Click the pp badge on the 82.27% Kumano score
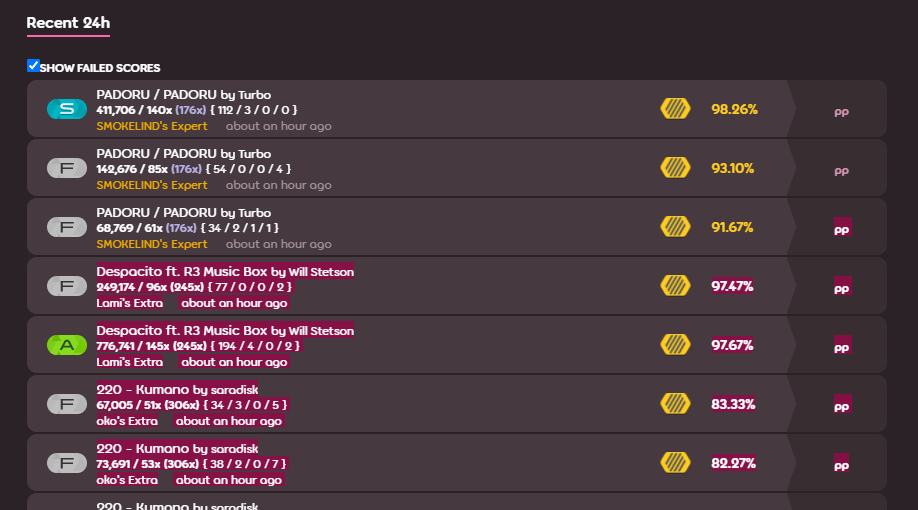The image size is (918, 510). tap(842, 463)
